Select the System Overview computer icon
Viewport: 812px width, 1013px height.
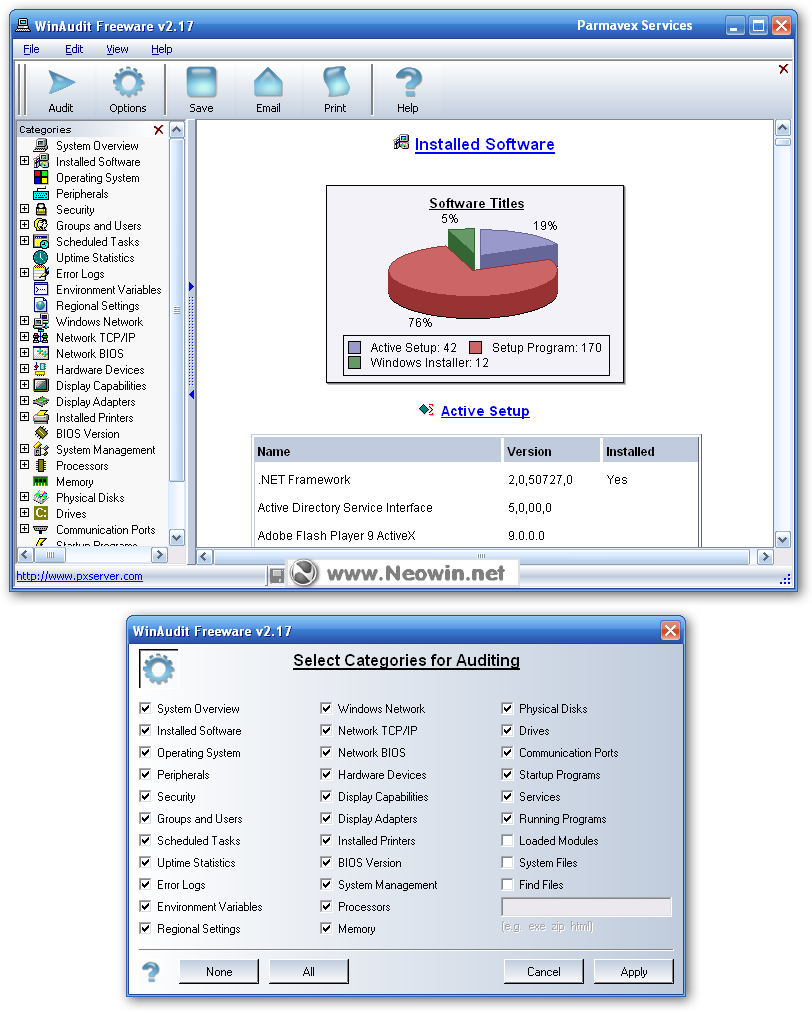[41, 145]
